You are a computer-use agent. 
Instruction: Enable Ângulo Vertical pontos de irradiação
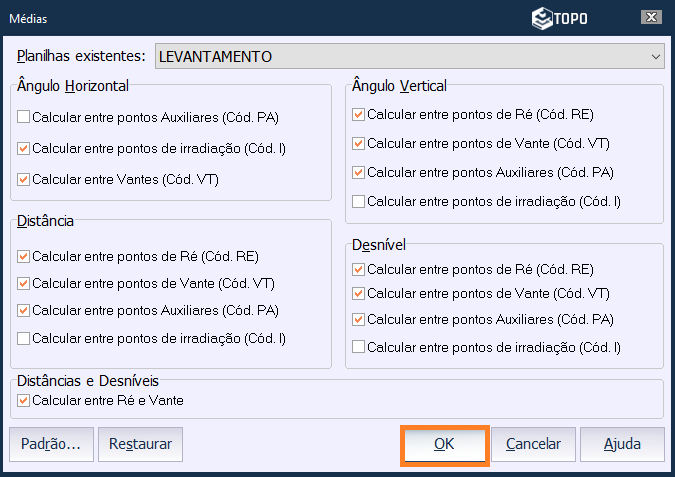coord(359,202)
